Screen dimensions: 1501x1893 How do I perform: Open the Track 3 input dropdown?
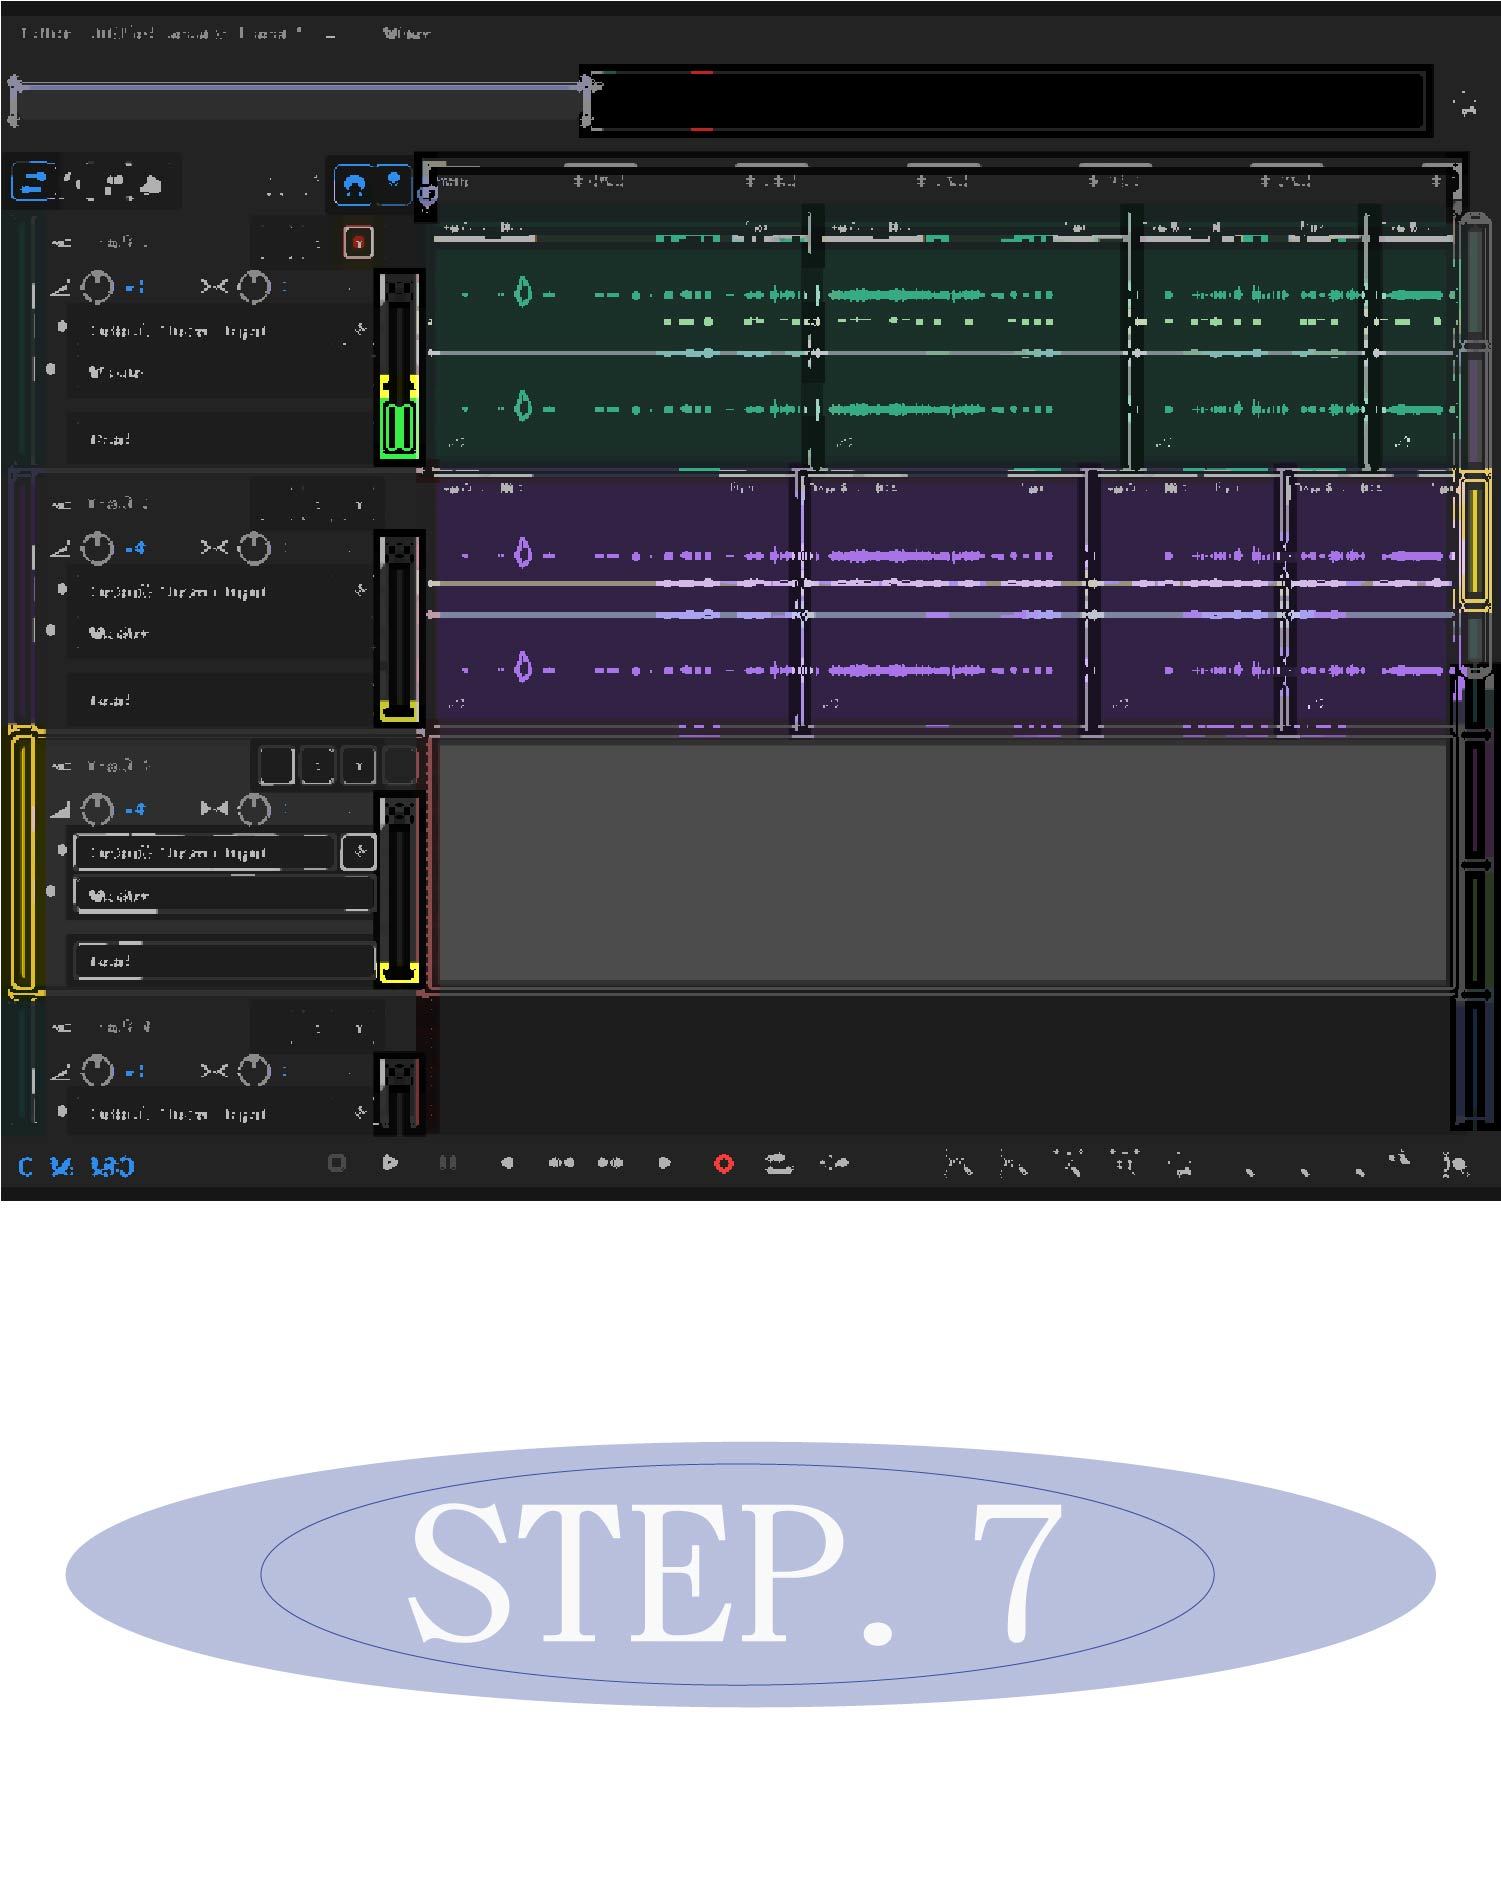point(205,853)
